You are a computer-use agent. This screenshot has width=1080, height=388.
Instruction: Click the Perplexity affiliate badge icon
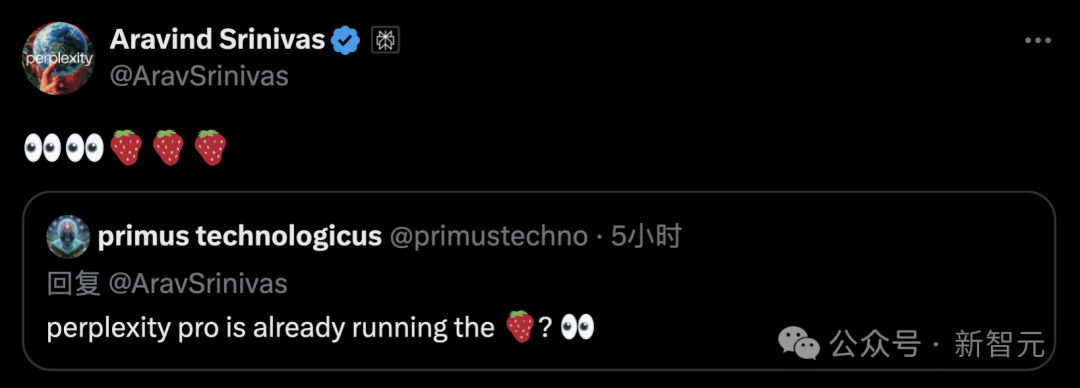pos(386,41)
